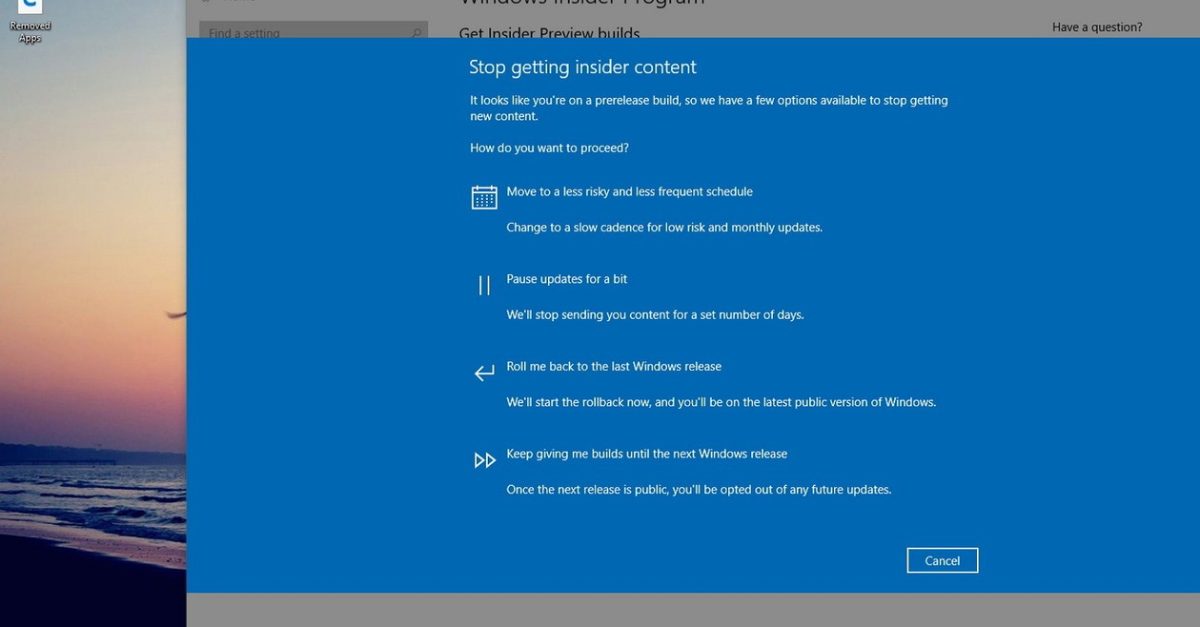Viewport: 1200px width, 627px height.
Task: Select the pause bars next to Pause updates
Action: click(x=484, y=285)
